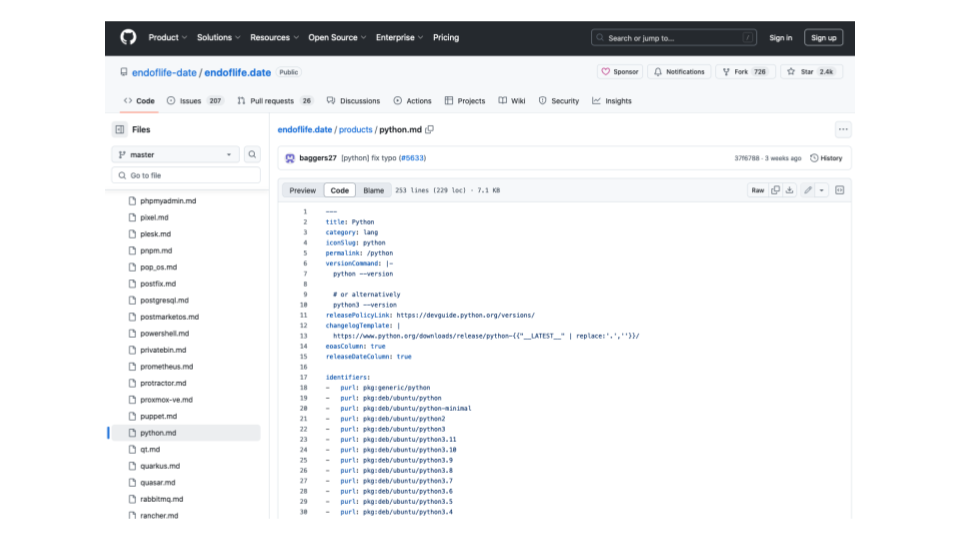Open quarkus.md in file tree
The height and width of the screenshot is (540, 960).
160,466
